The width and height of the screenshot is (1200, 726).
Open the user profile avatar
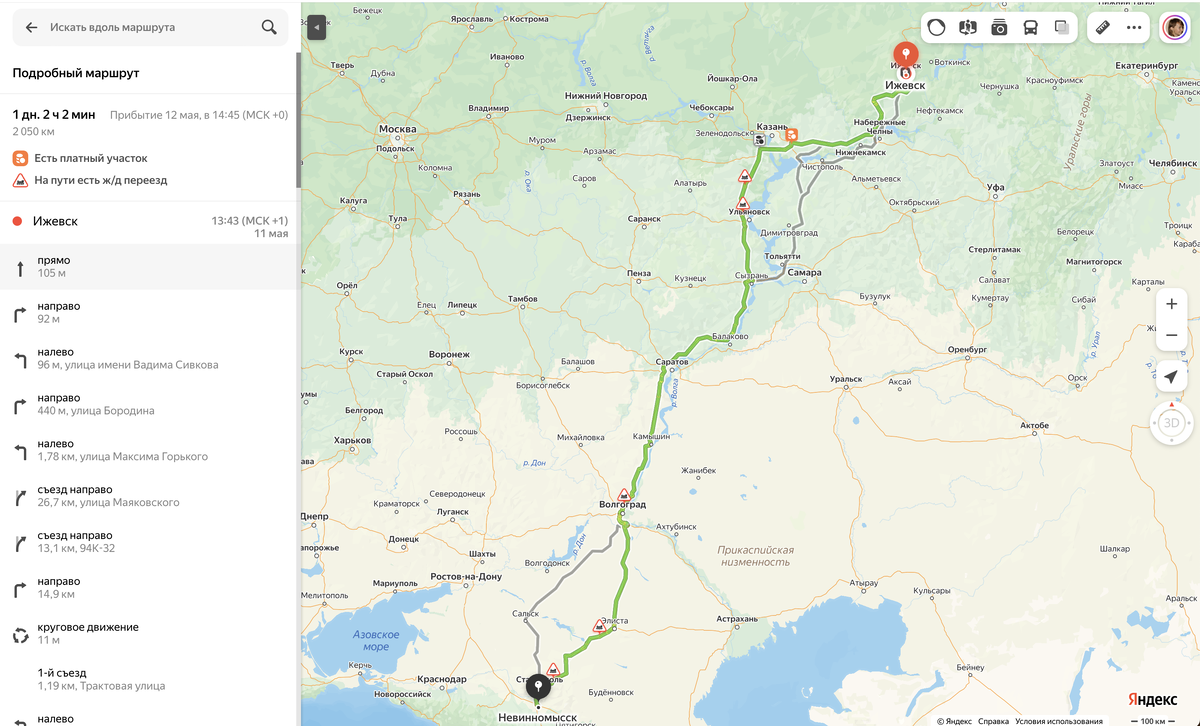click(x=1174, y=28)
